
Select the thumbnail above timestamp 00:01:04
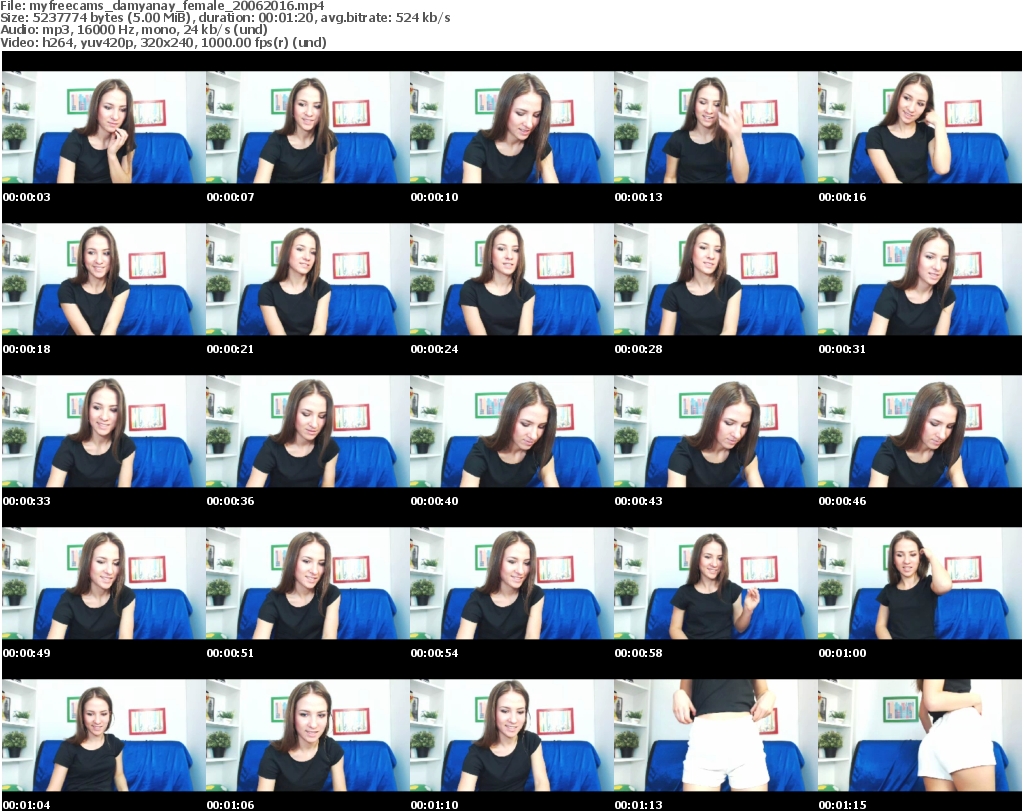coord(104,736)
